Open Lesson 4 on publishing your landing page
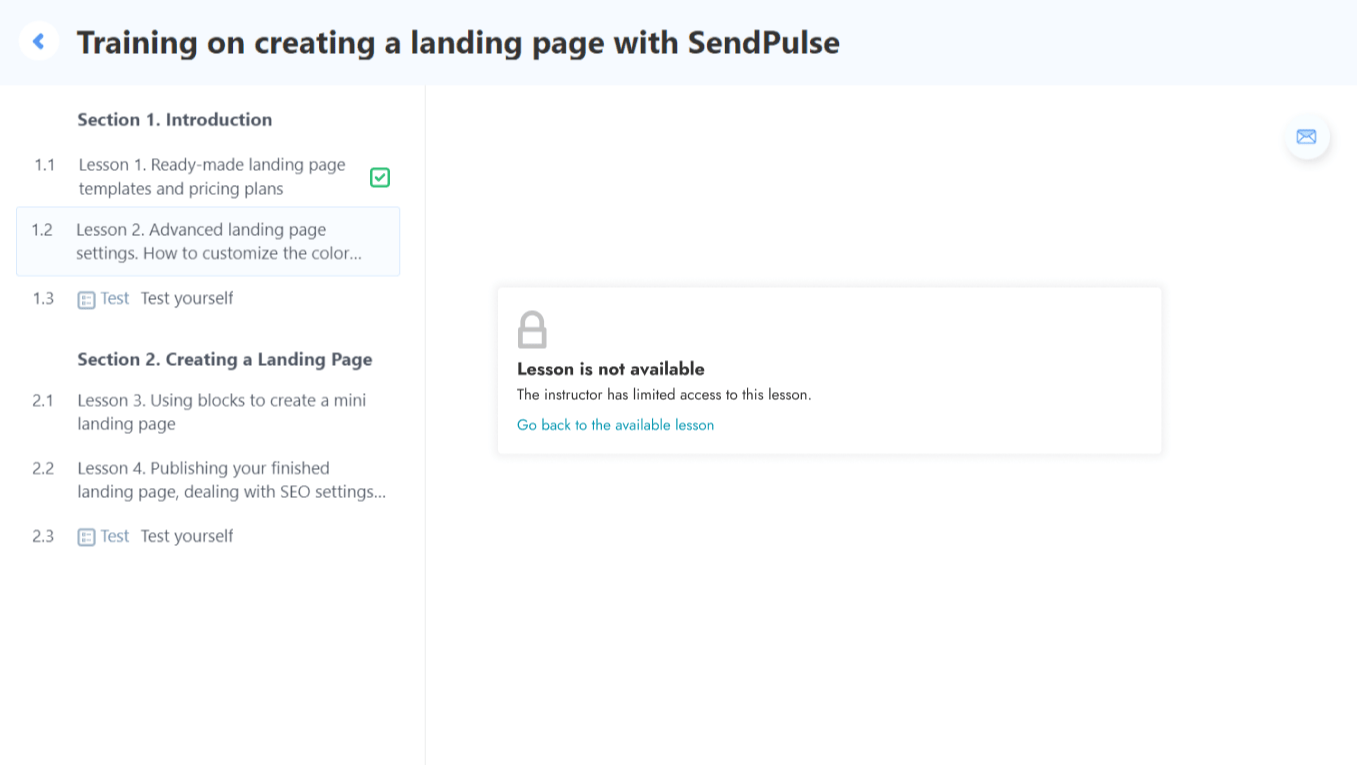 [231, 480]
